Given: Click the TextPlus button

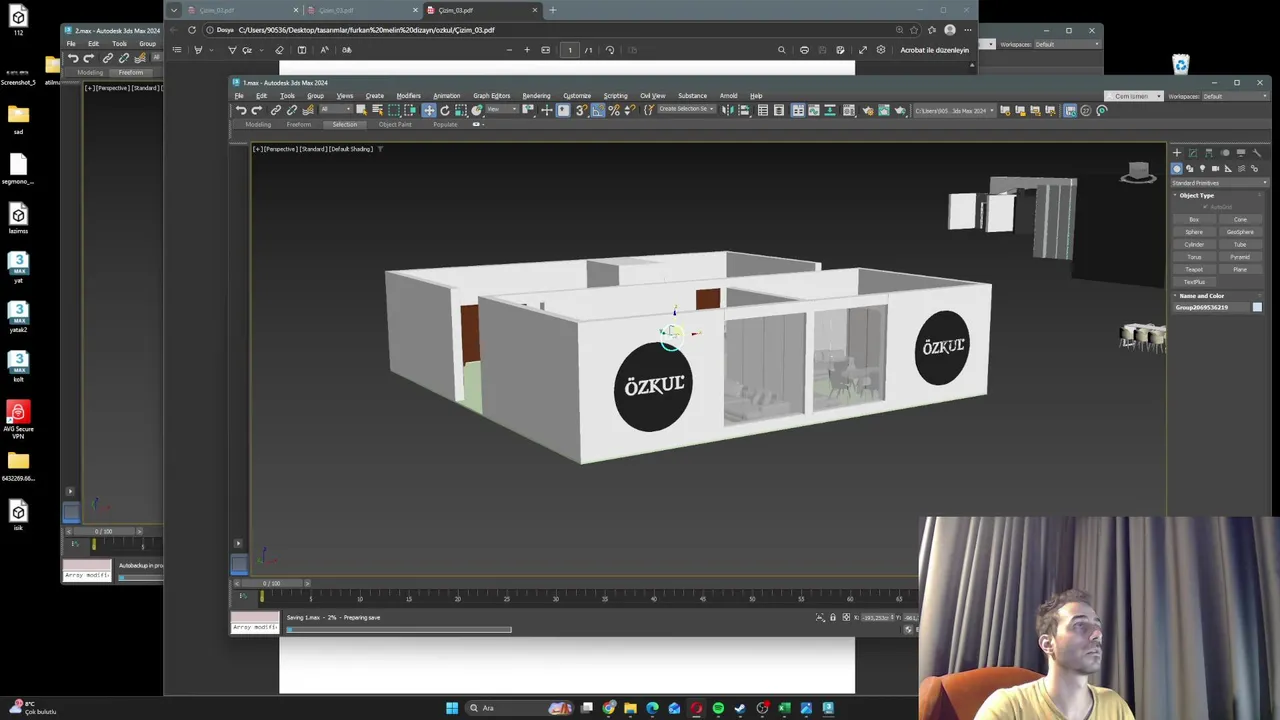Looking at the screenshot, I should [x=1194, y=282].
